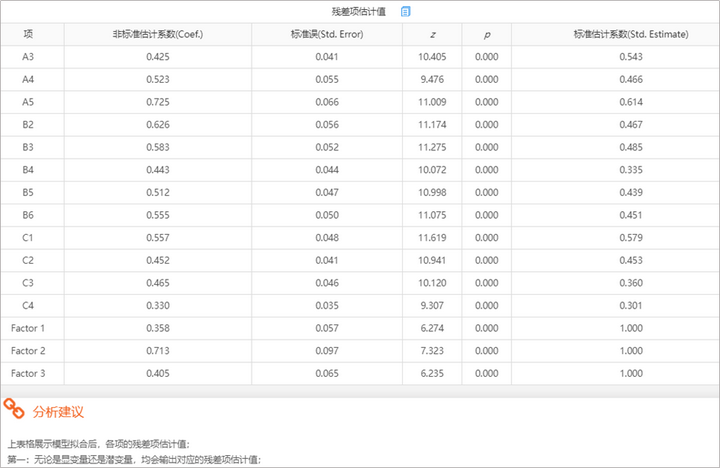Click coefficient 0.626 in row B2
Screen dimensions: 720x468
158,124
